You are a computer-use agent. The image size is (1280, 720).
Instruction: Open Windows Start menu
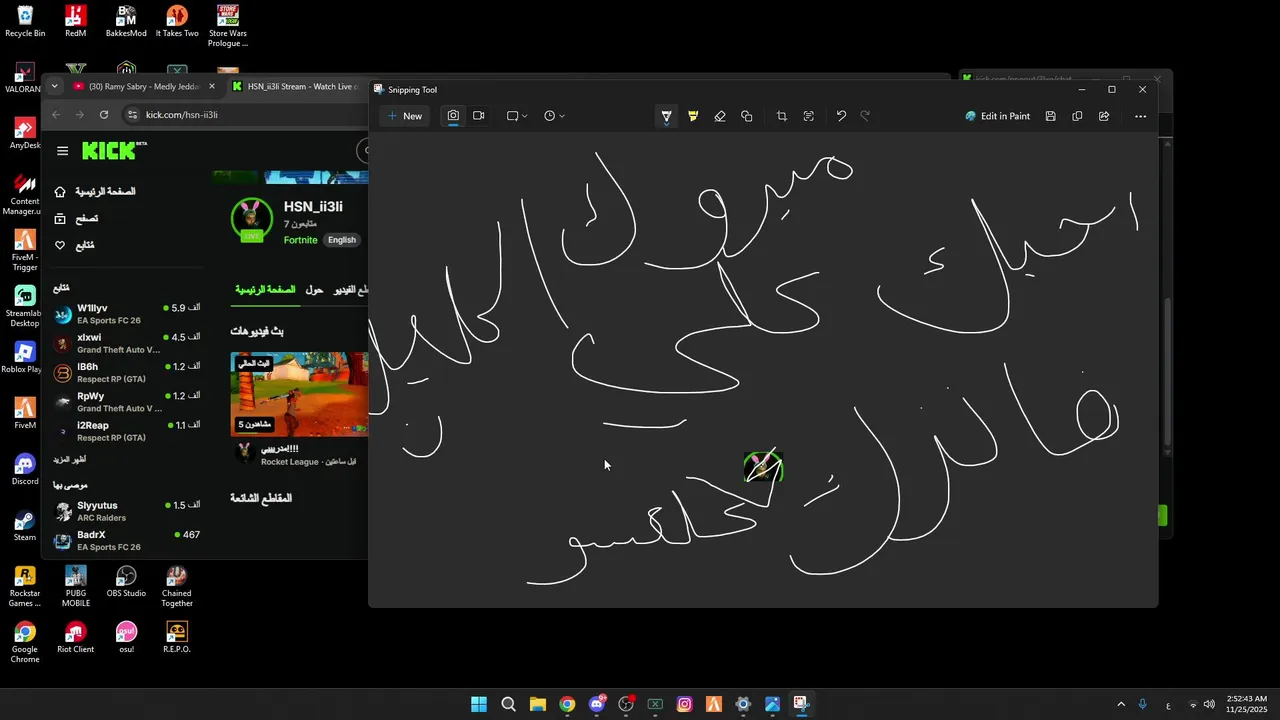pyautogui.click(x=479, y=704)
